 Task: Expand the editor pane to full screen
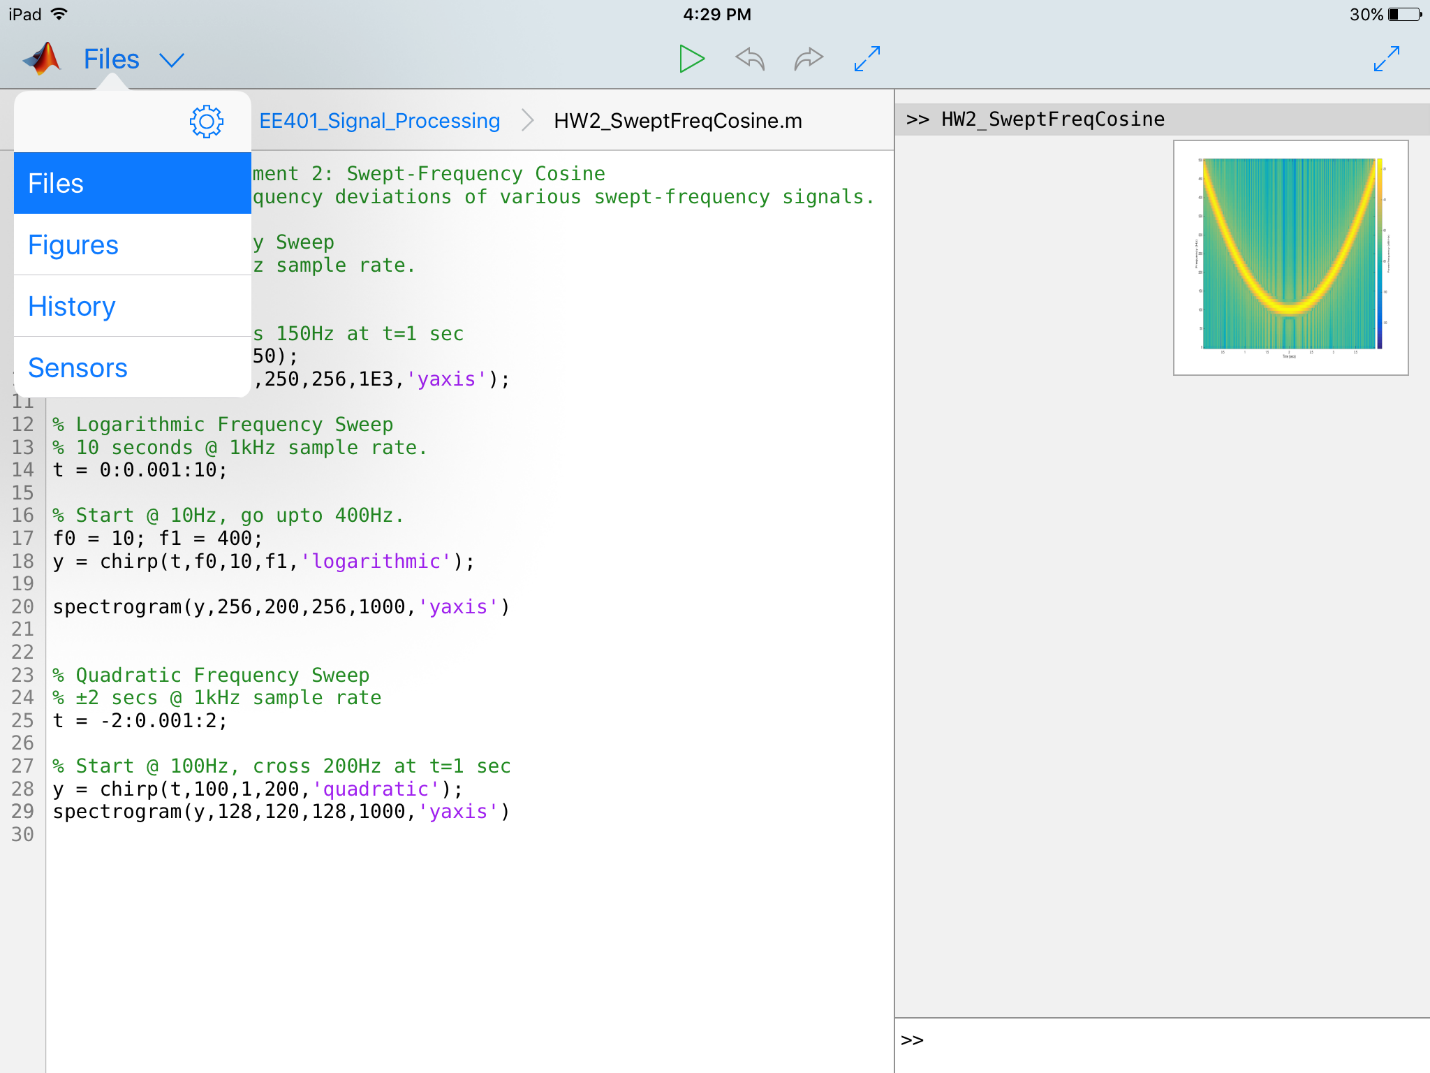(x=867, y=59)
